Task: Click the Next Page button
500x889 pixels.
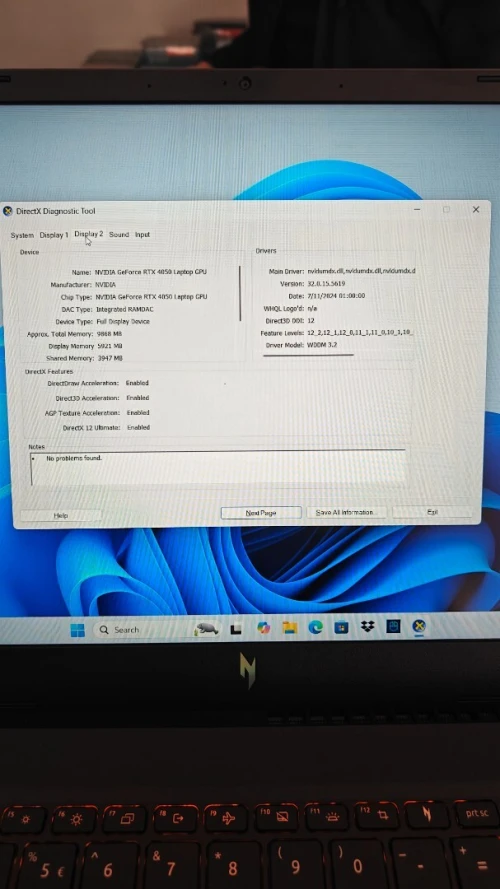Action: click(261, 513)
